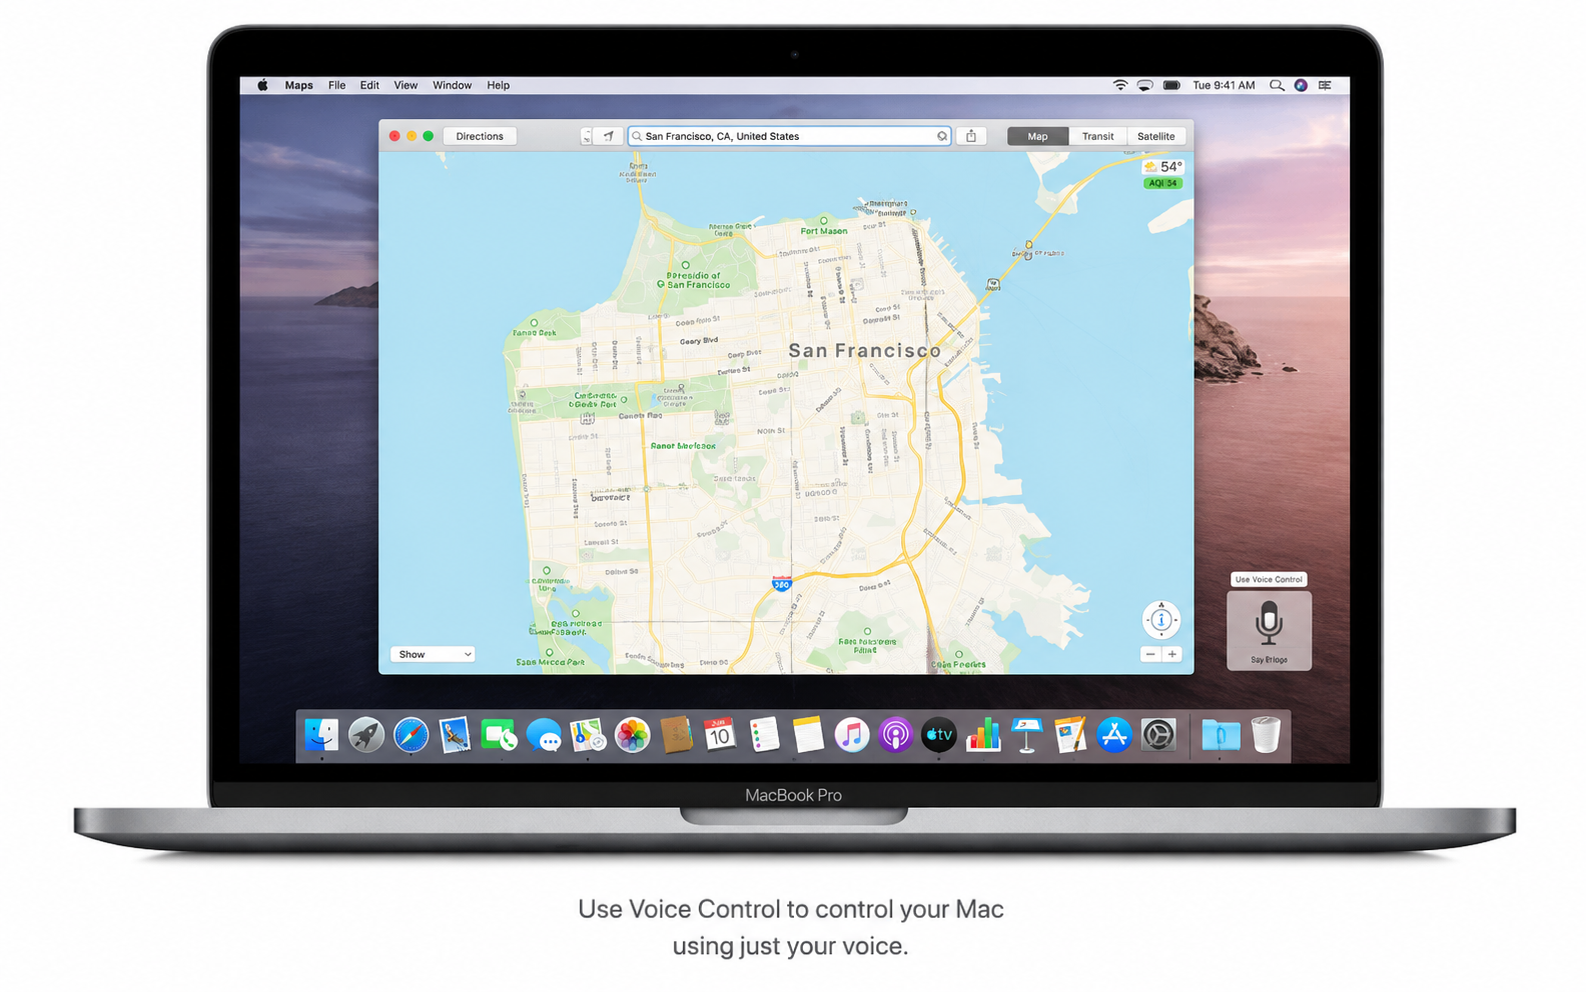Click the Voice Control microphone icon

pyautogui.click(x=1269, y=622)
